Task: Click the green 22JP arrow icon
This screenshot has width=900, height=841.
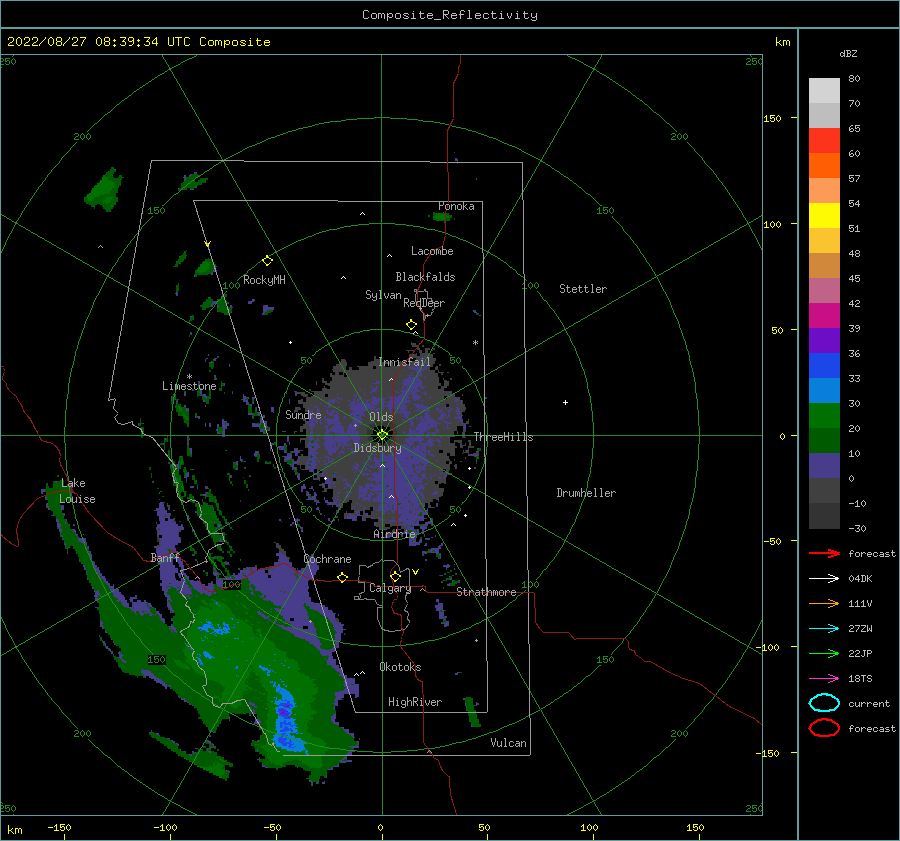Action: 824,653
